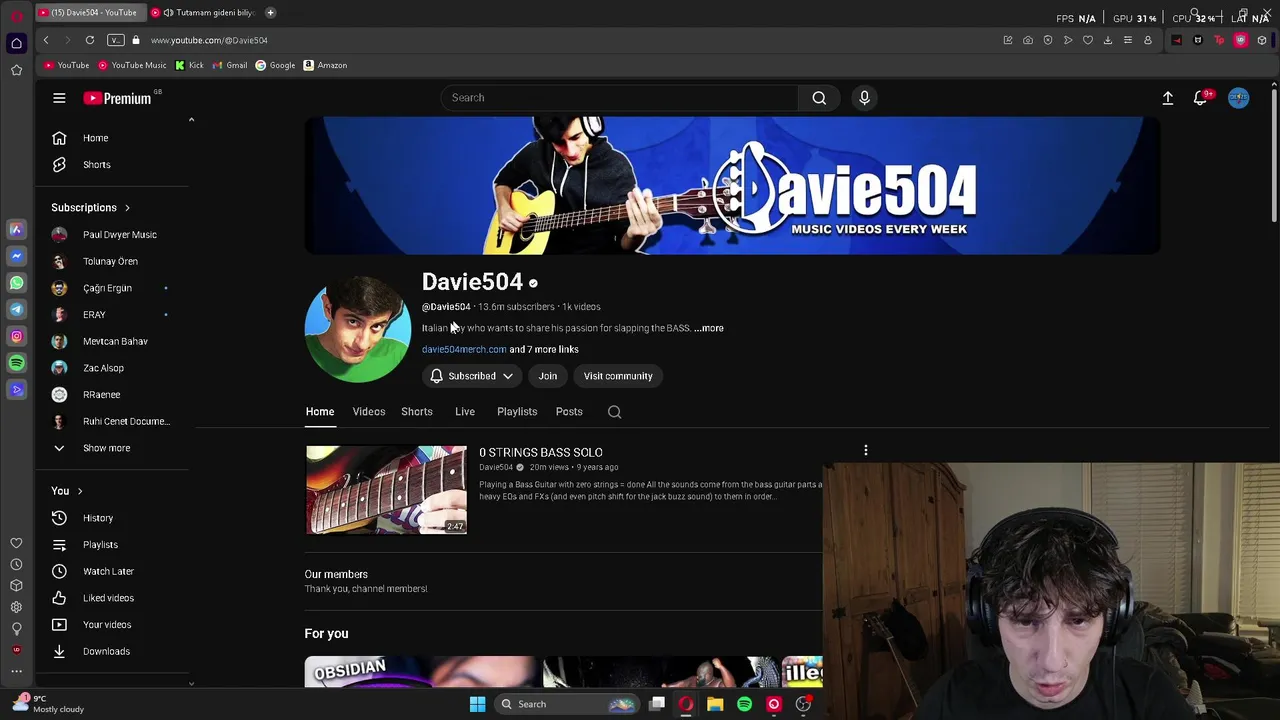Search within channel magnifier icon
The width and height of the screenshot is (1280, 720).
tap(614, 412)
